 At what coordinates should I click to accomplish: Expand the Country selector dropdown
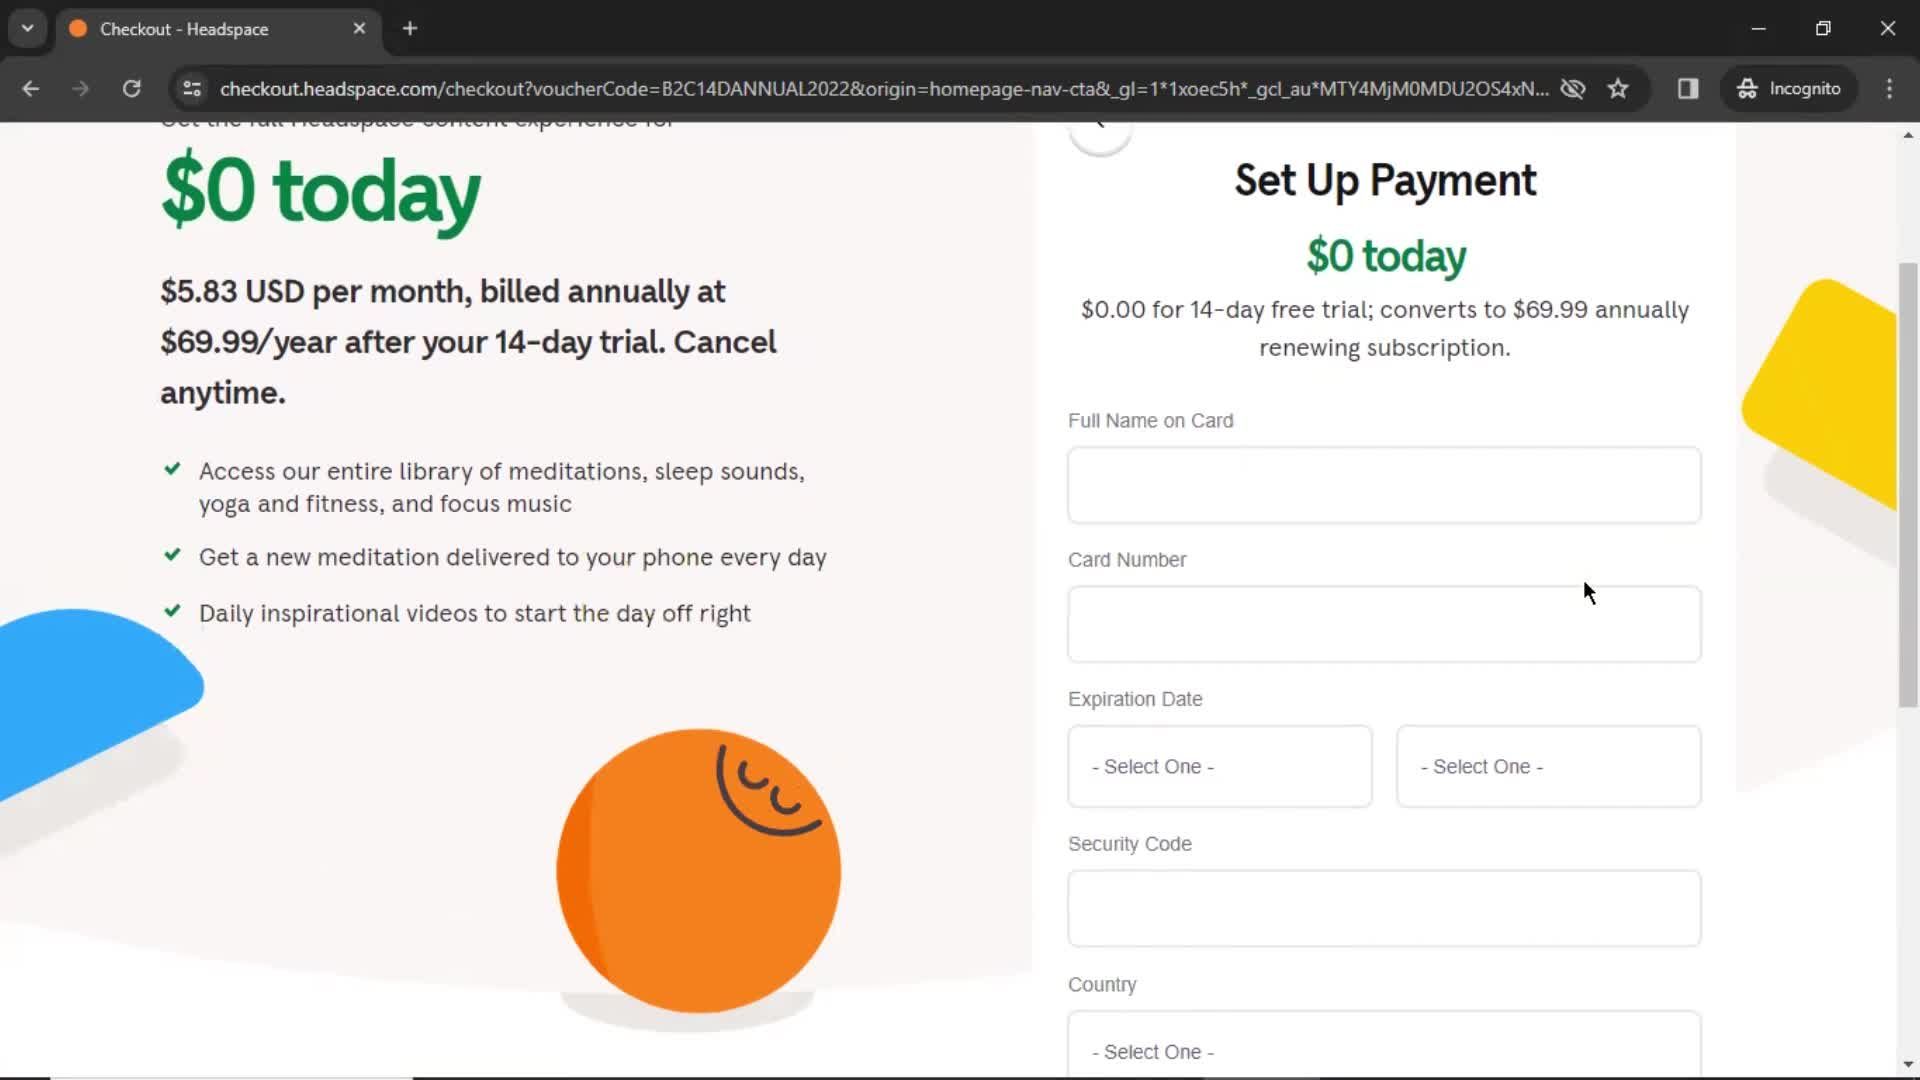click(1385, 1050)
